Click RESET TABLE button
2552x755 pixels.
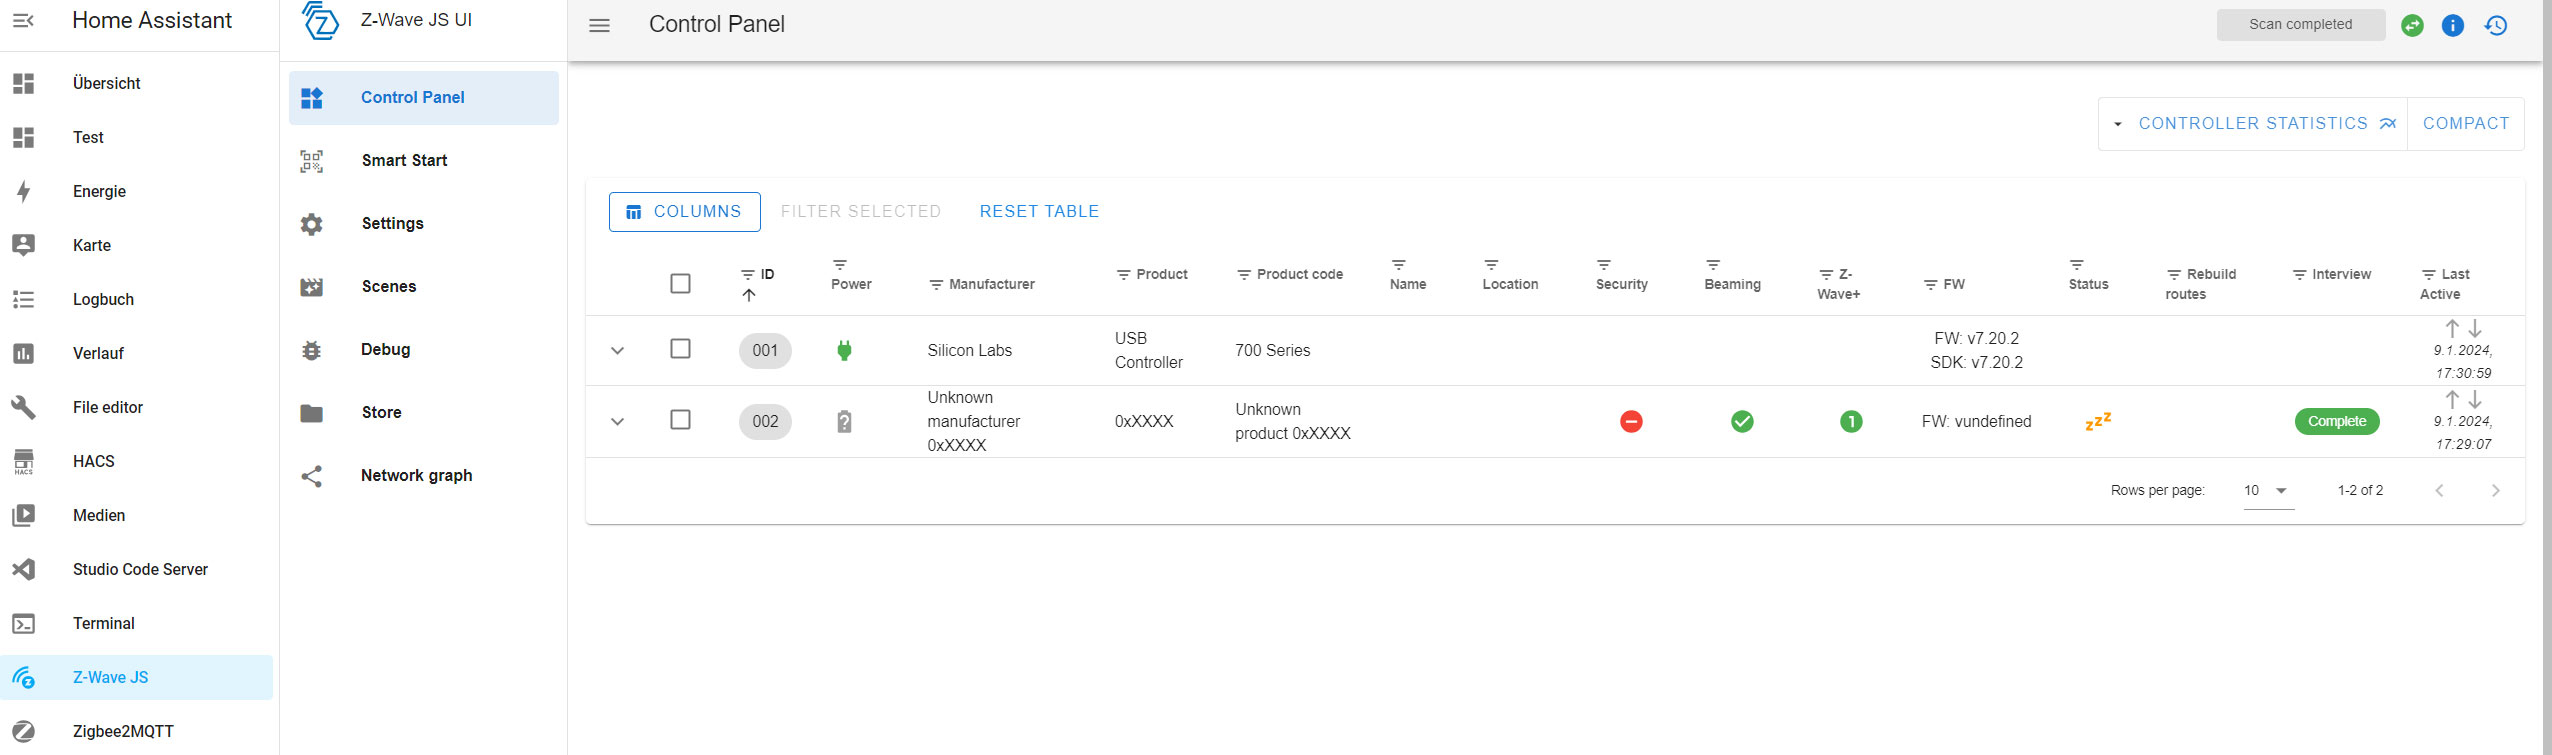click(1039, 211)
